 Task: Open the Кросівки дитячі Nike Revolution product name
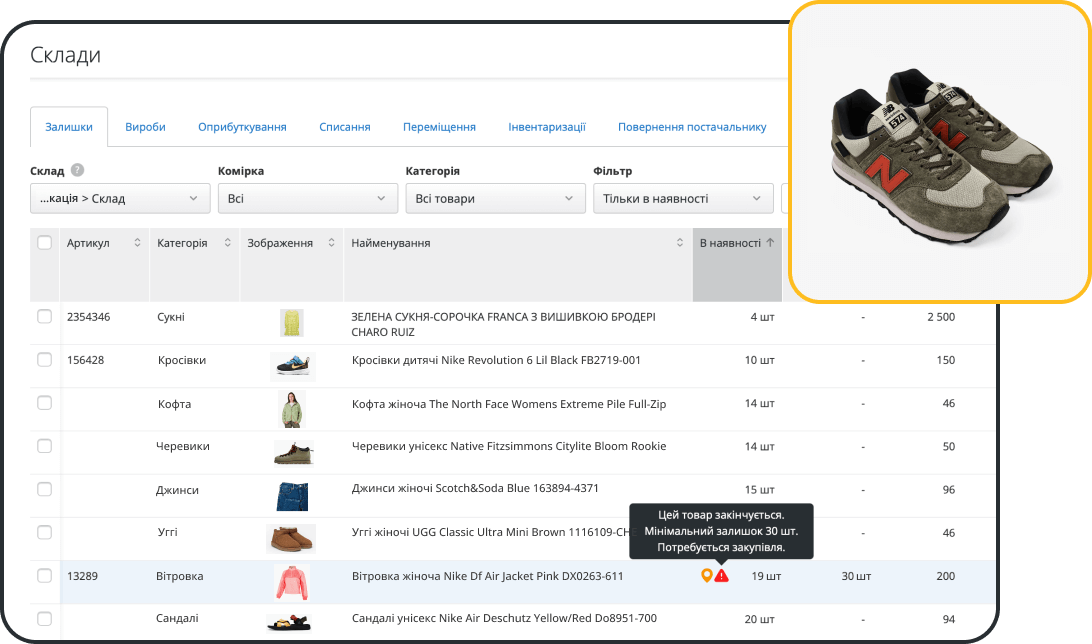point(496,360)
